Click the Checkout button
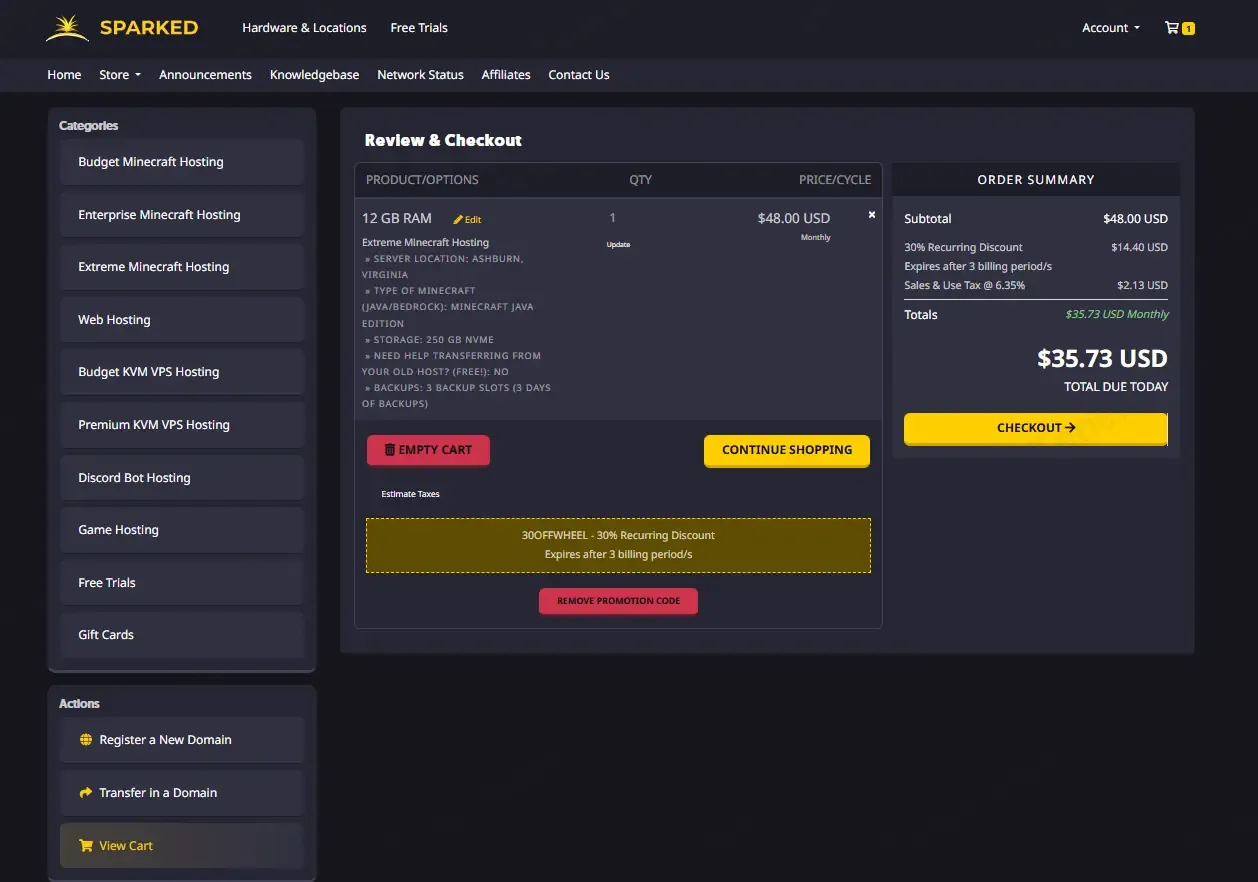The height and width of the screenshot is (882, 1258). (x=1036, y=428)
